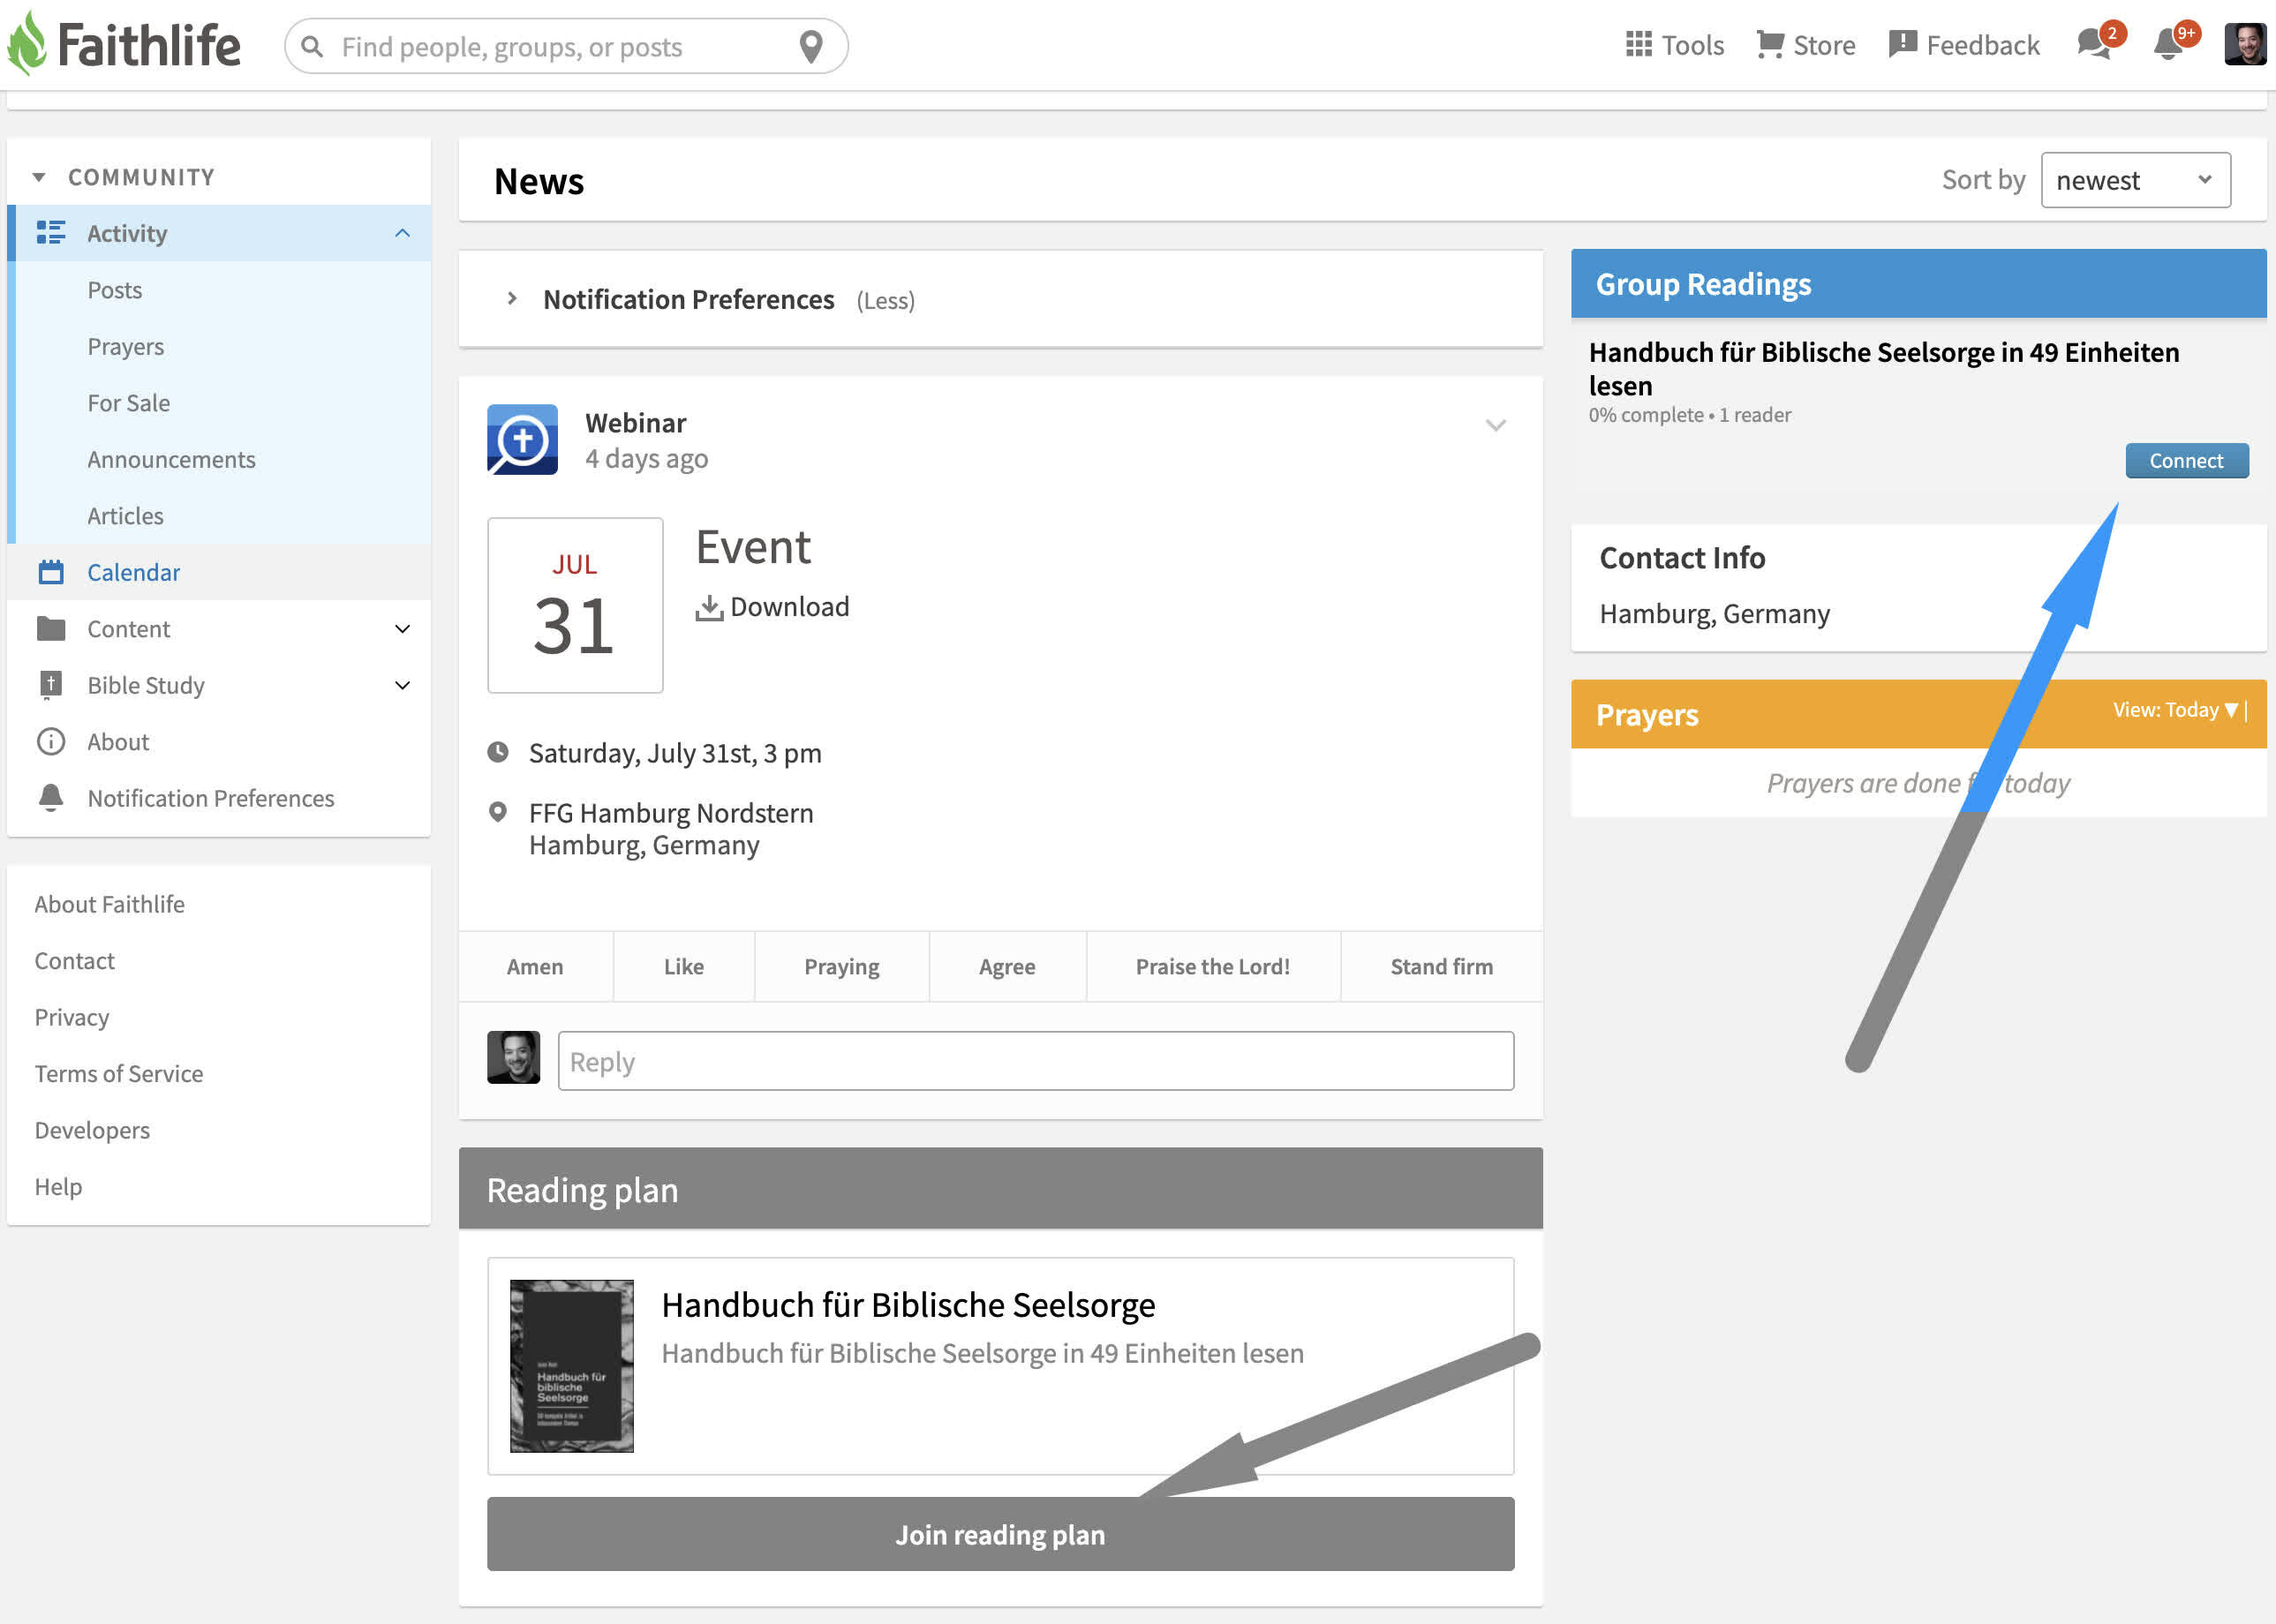Click the search magnifier icon
The image size is (2276, 1624).
pyautogui.click(x=312, y=46)
